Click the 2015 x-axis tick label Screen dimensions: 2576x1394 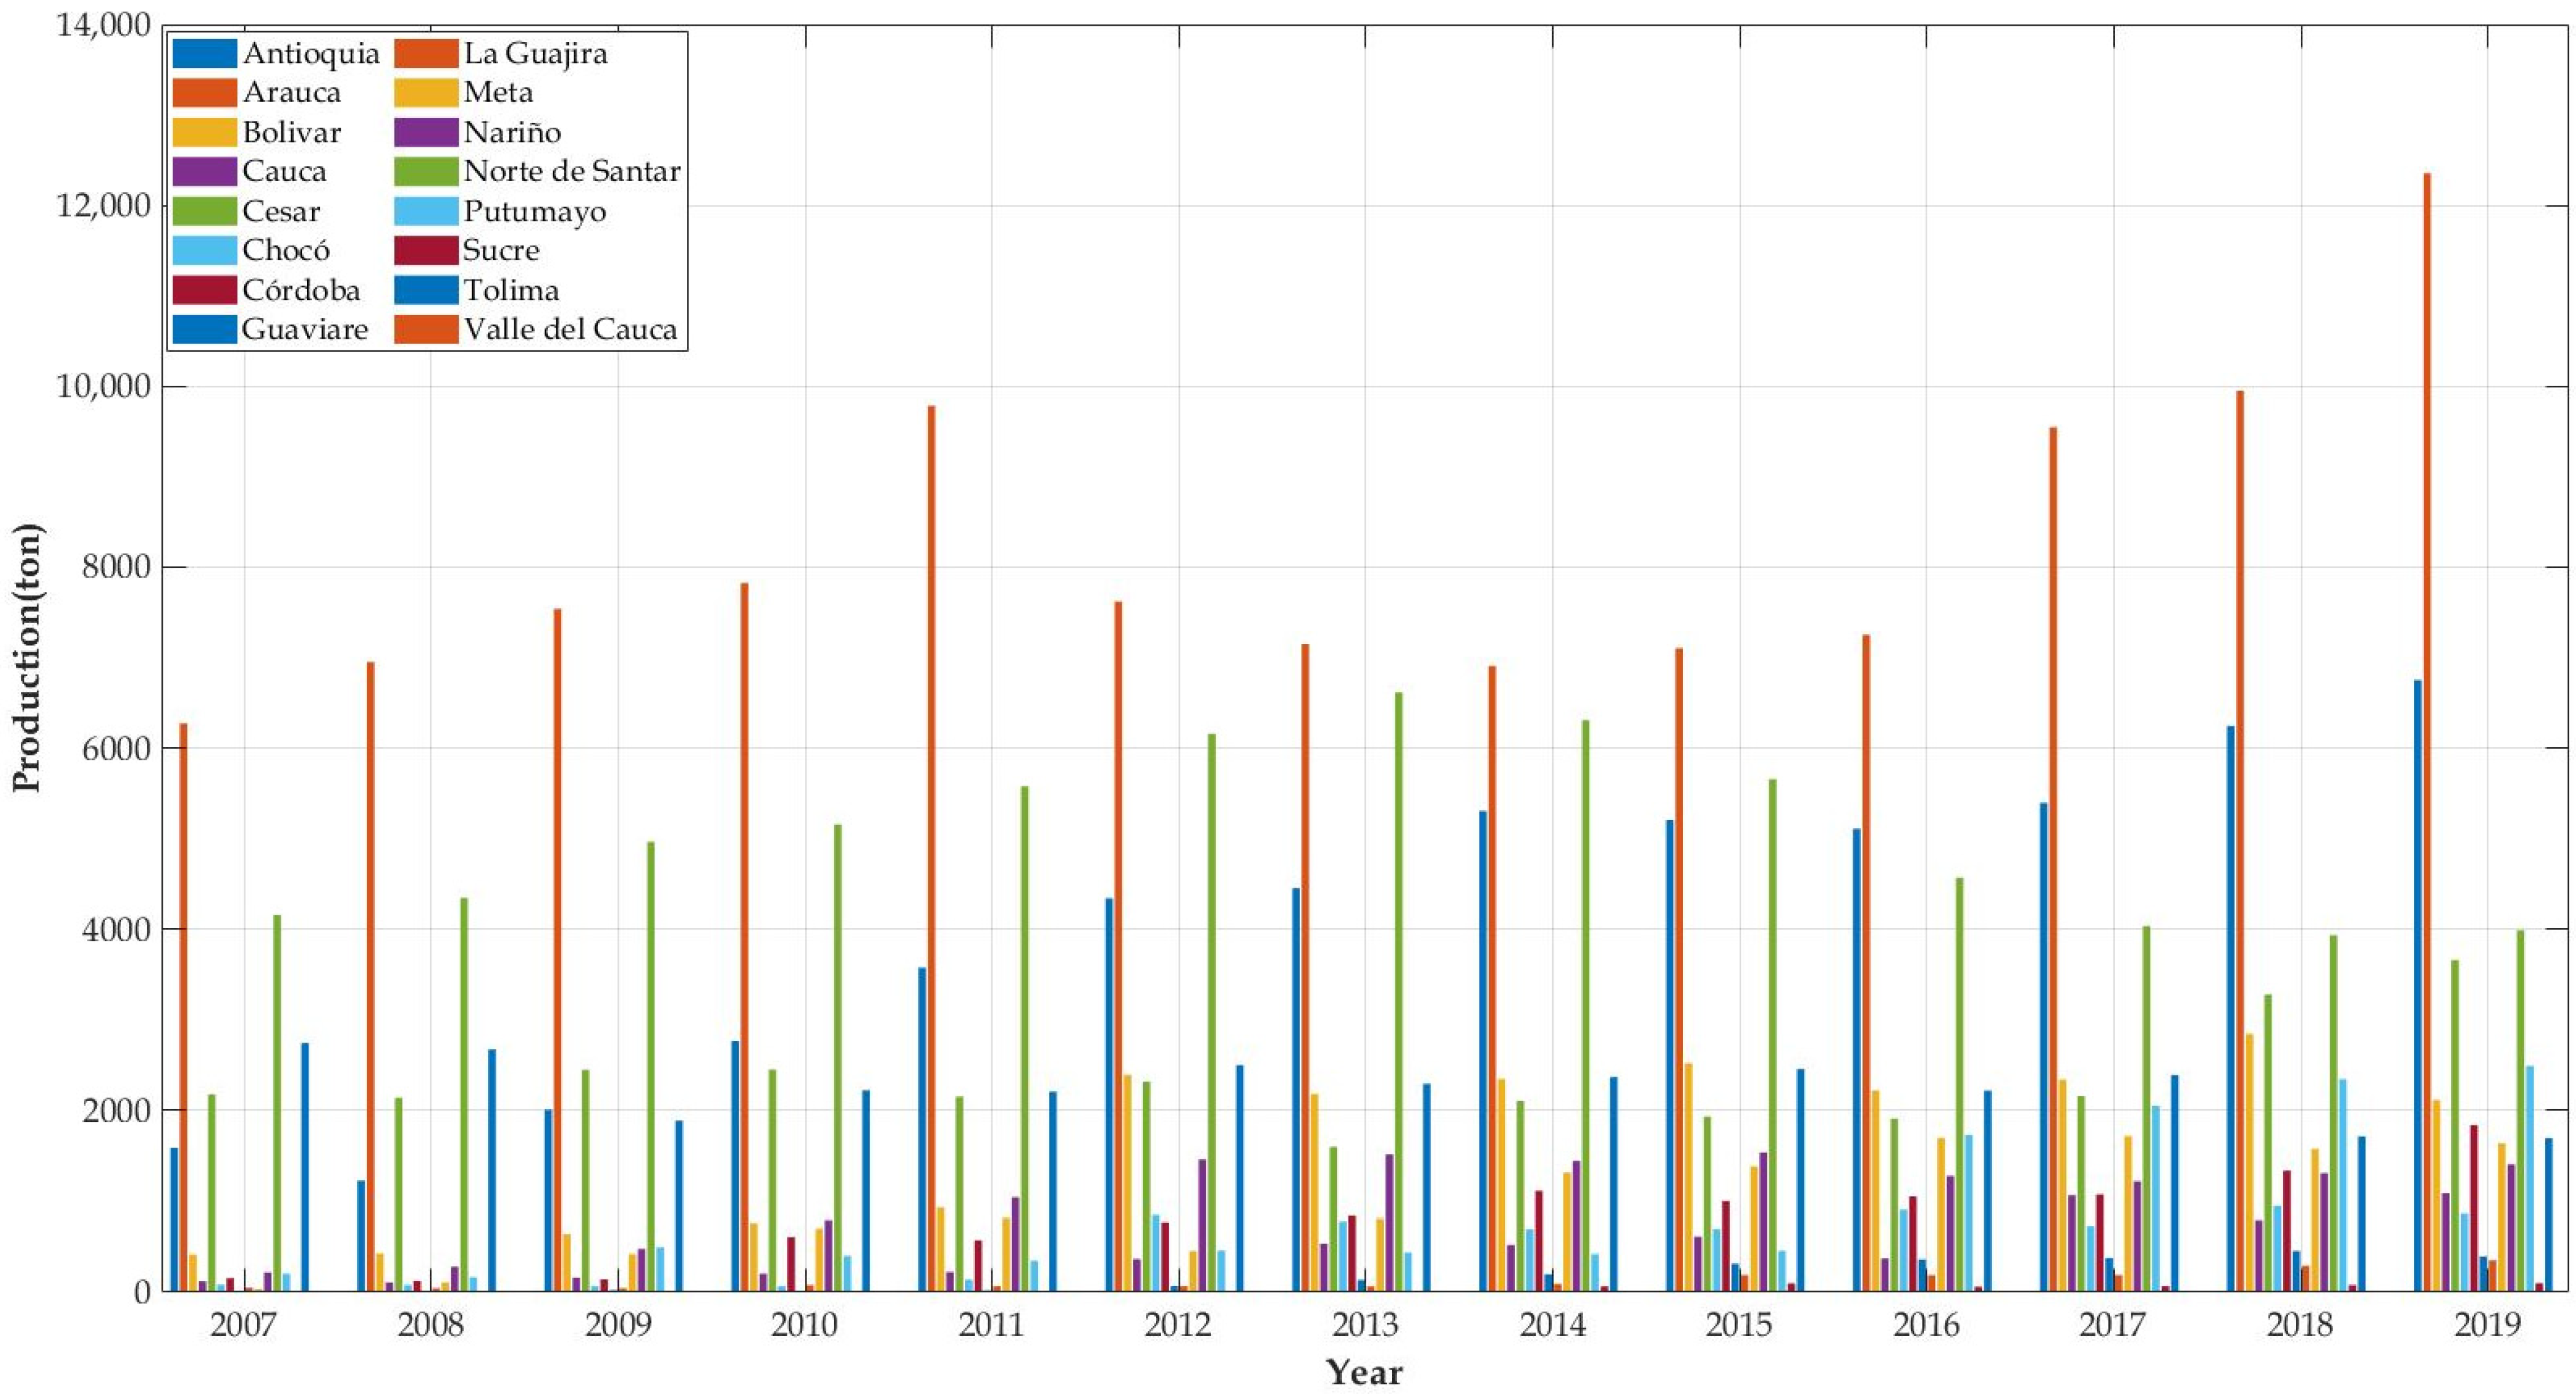(1739, 1325)
